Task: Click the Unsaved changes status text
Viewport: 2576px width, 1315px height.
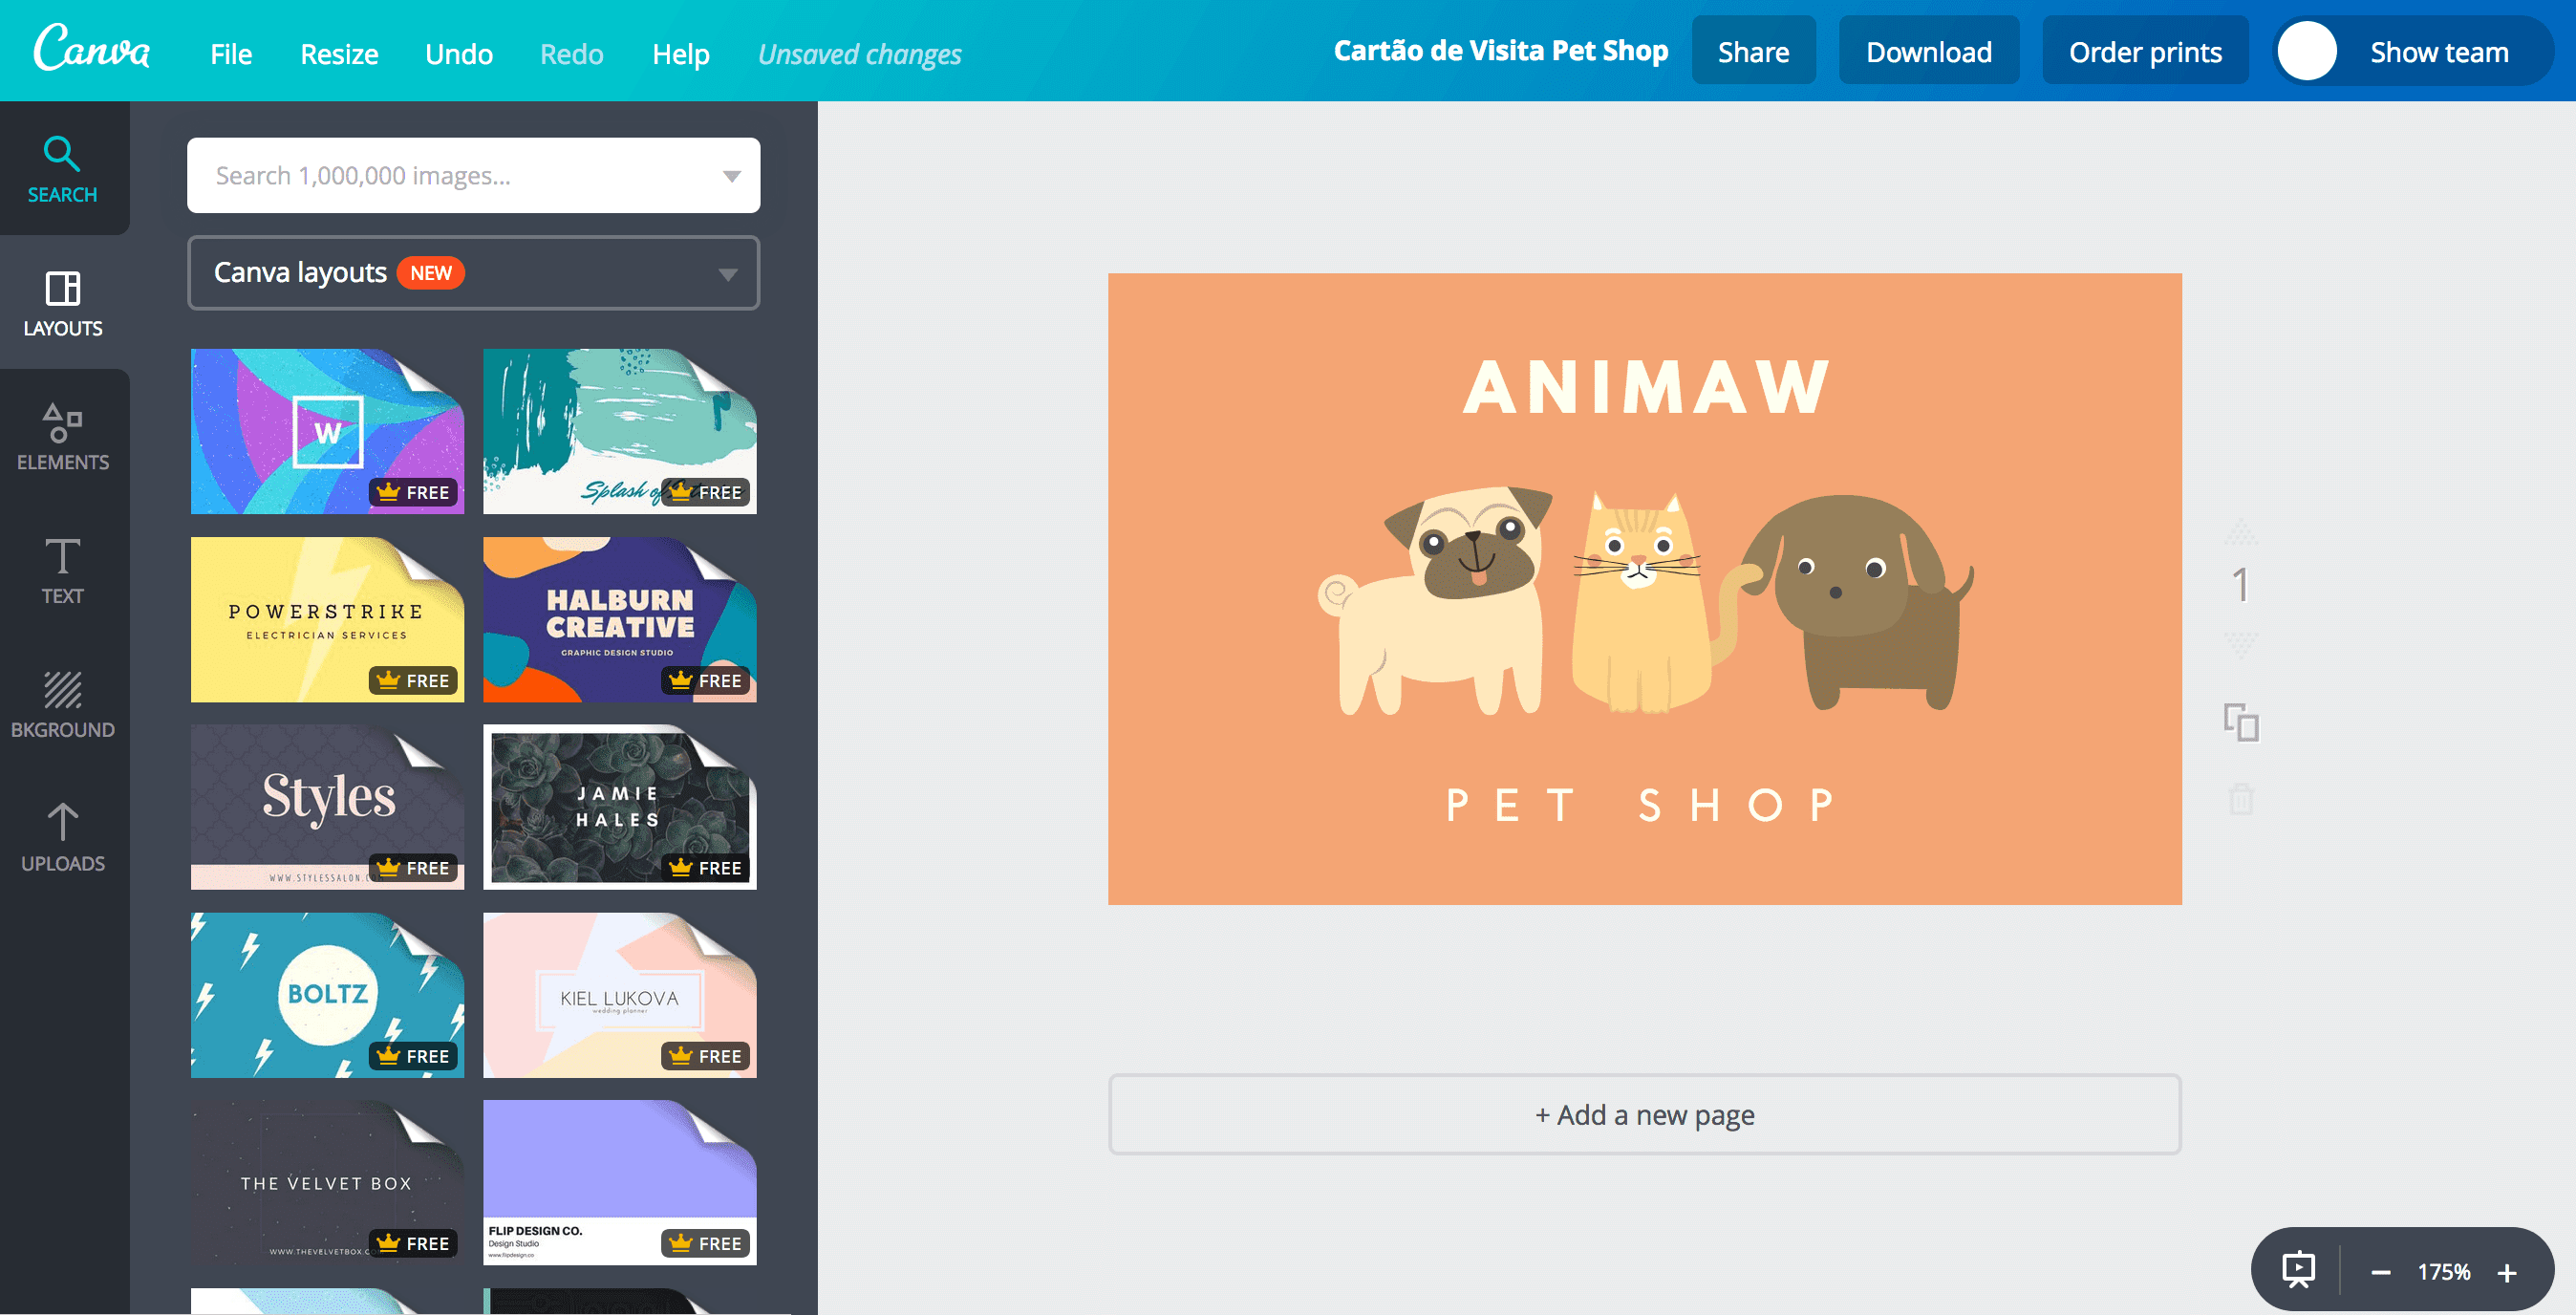Action: (859, 54)
